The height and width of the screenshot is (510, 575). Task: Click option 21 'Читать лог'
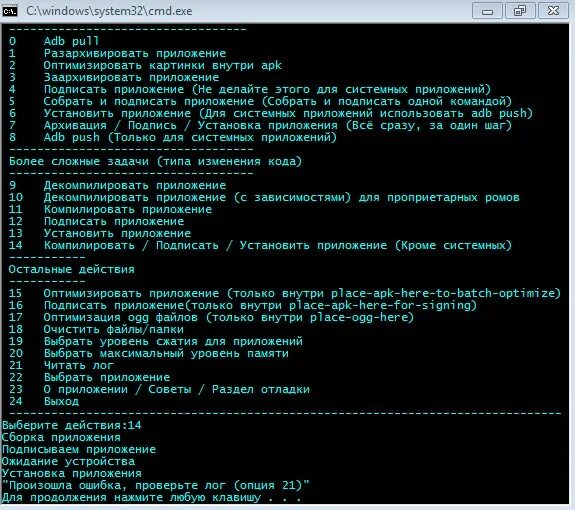pos(61,366)
